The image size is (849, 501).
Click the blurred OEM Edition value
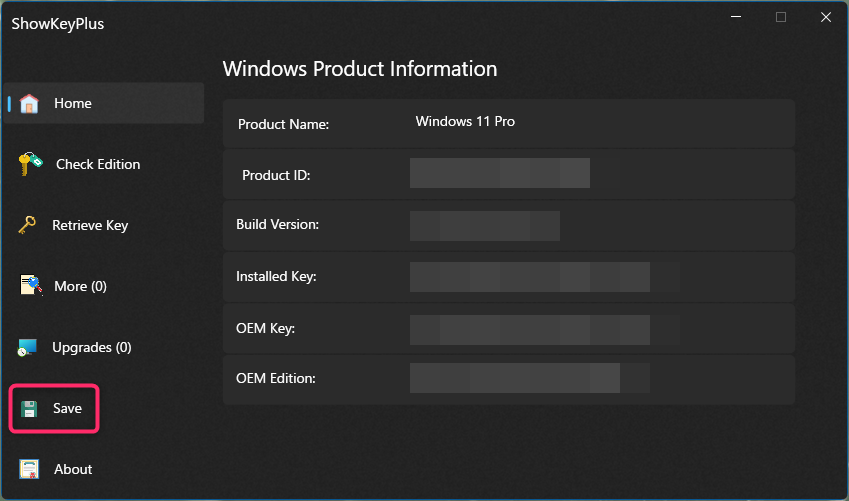pyautogui.click(x=515, y=378)
